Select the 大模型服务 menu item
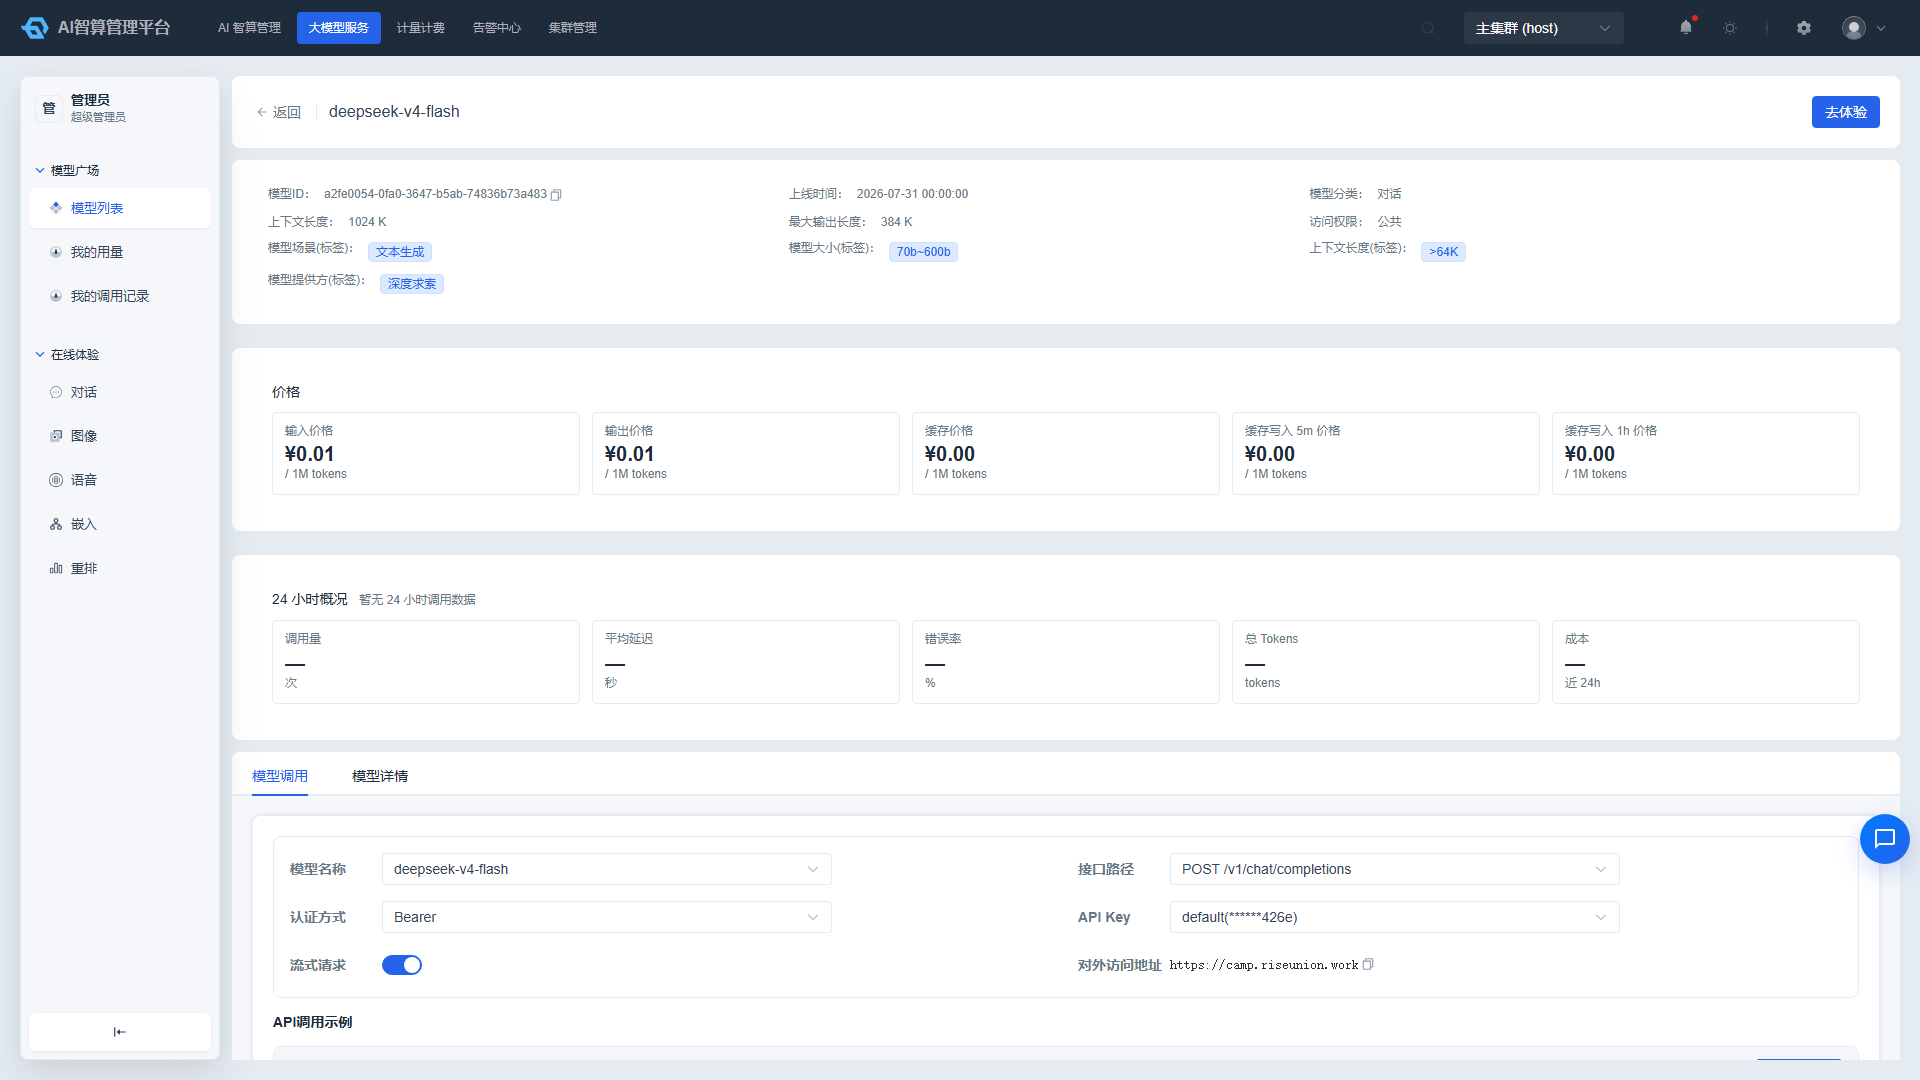 click(x=339, y=28)
